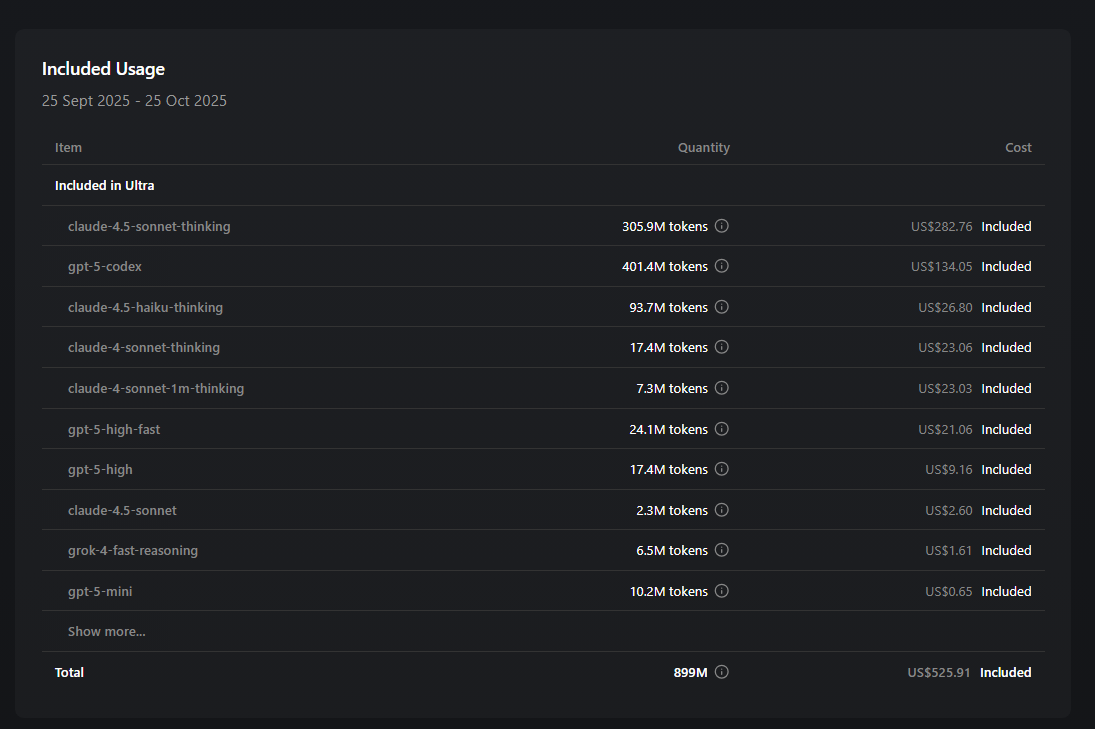Click the US$282.76 cost value
Viewport: 1095px width, 729px height.
point(941,226)
